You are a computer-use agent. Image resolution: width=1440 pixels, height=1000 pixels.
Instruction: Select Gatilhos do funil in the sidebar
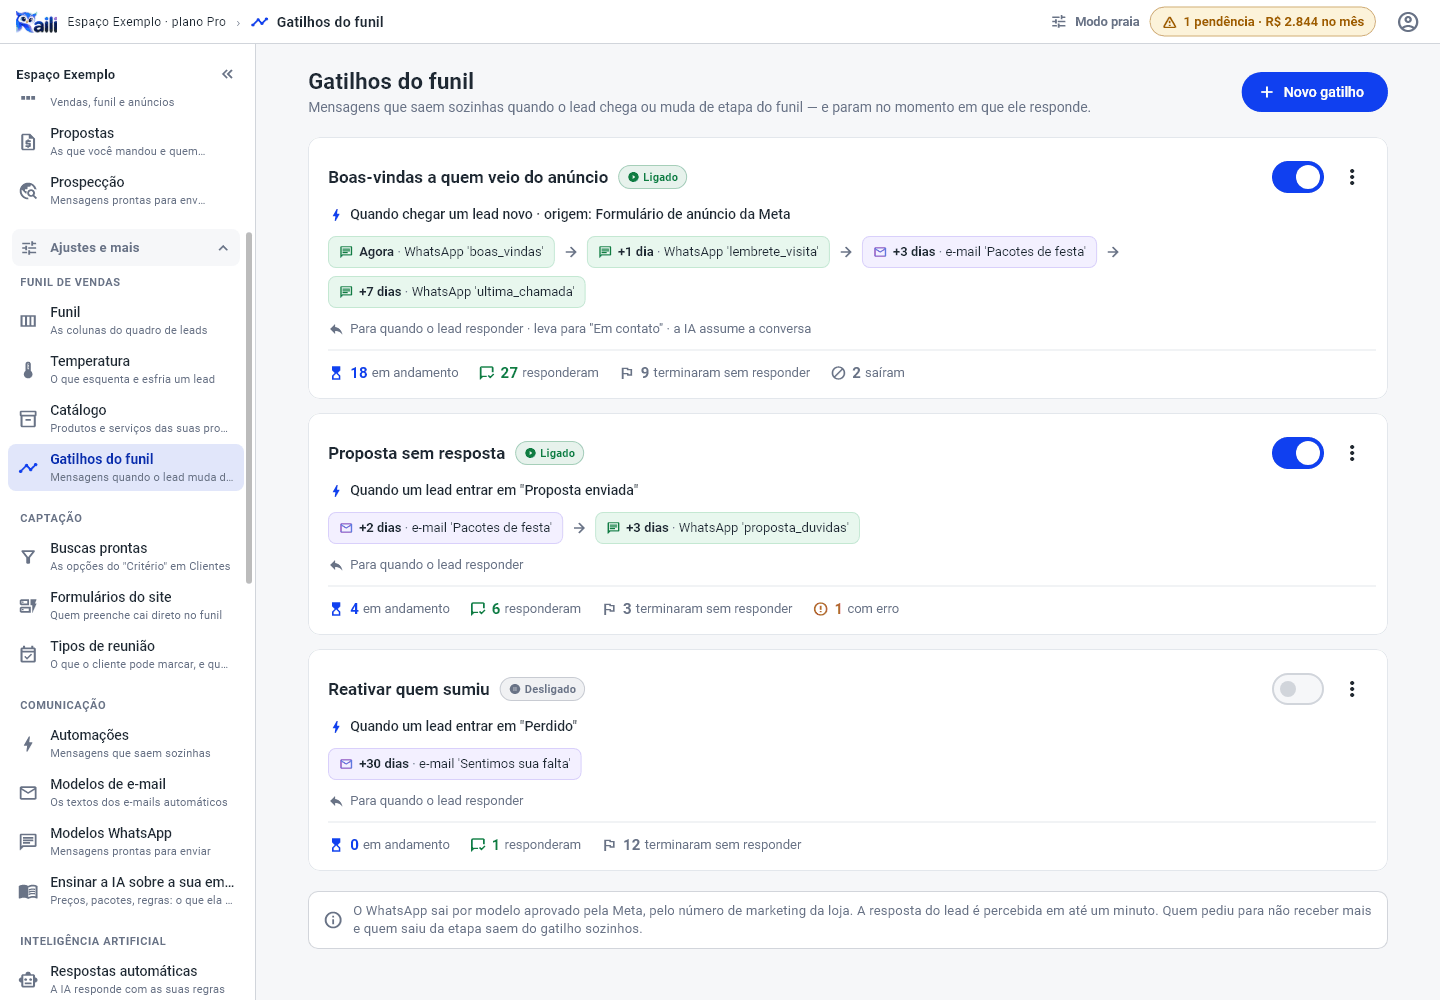(x=126, y=467)
